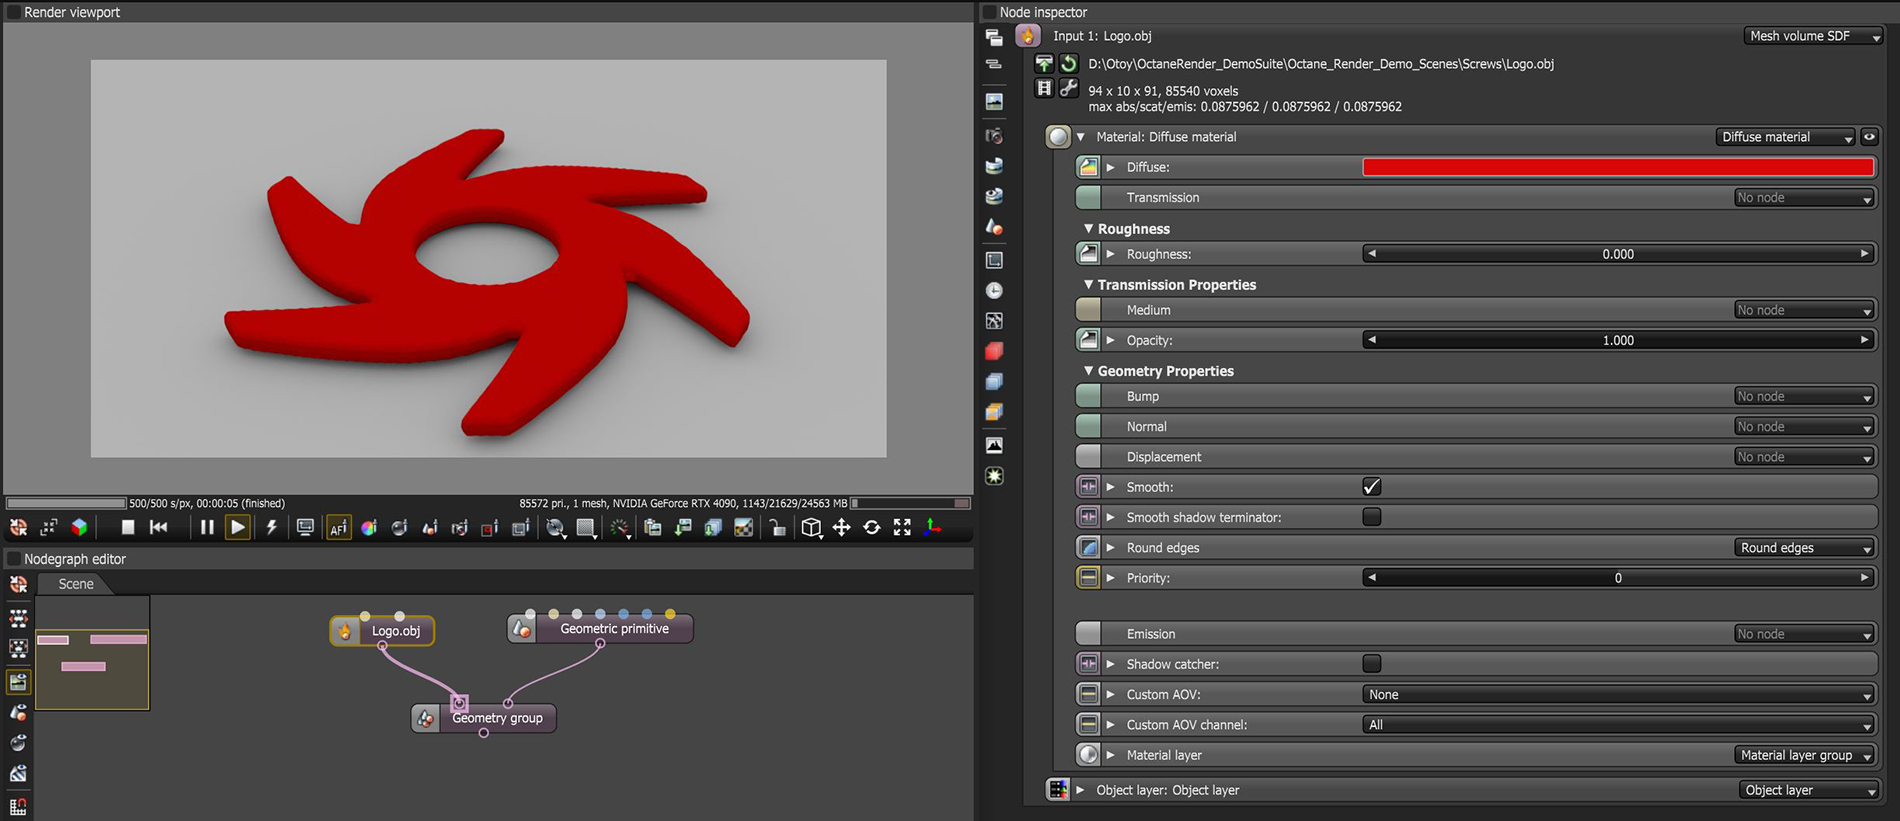Open the Object layer dropdown
Image resolution: width=1900 pixels, height=821 pixels.
pos(1809,790)
